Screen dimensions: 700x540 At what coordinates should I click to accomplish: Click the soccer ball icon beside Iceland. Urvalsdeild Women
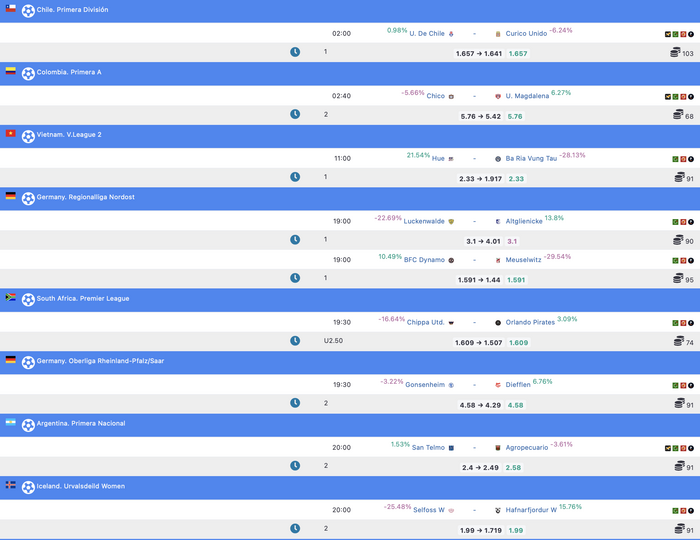tap(28, 487)
